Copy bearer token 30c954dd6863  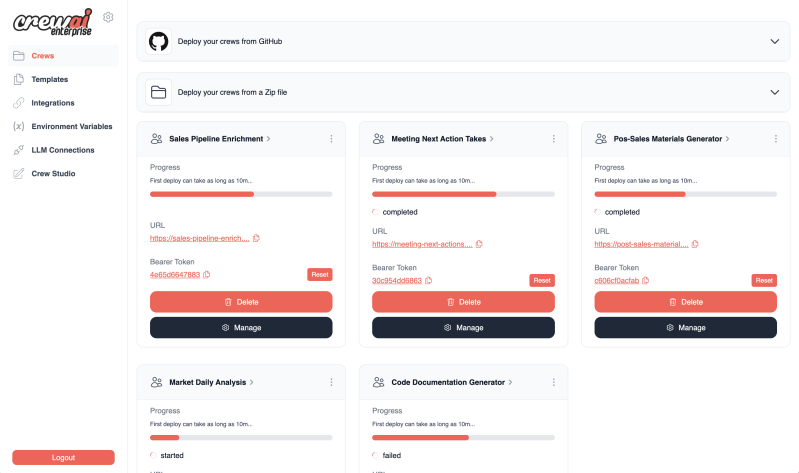[429, 280]
